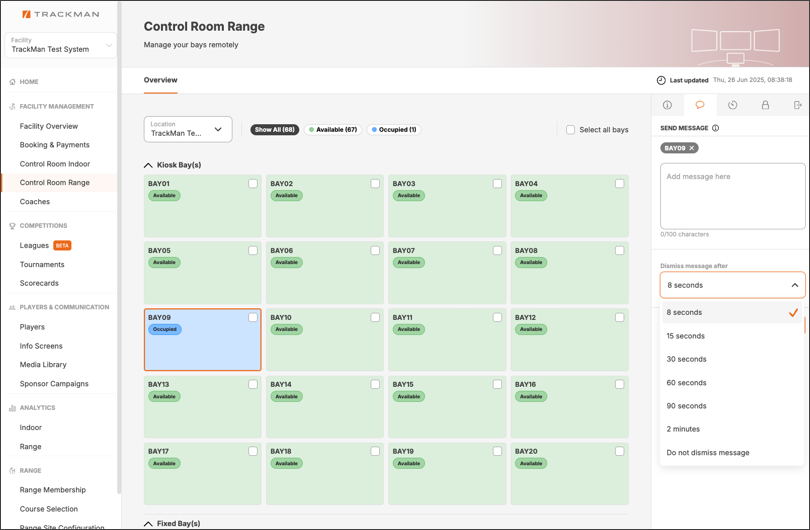Switch to the Overview tab
810x530 pixels.
(x=160, y=80)
